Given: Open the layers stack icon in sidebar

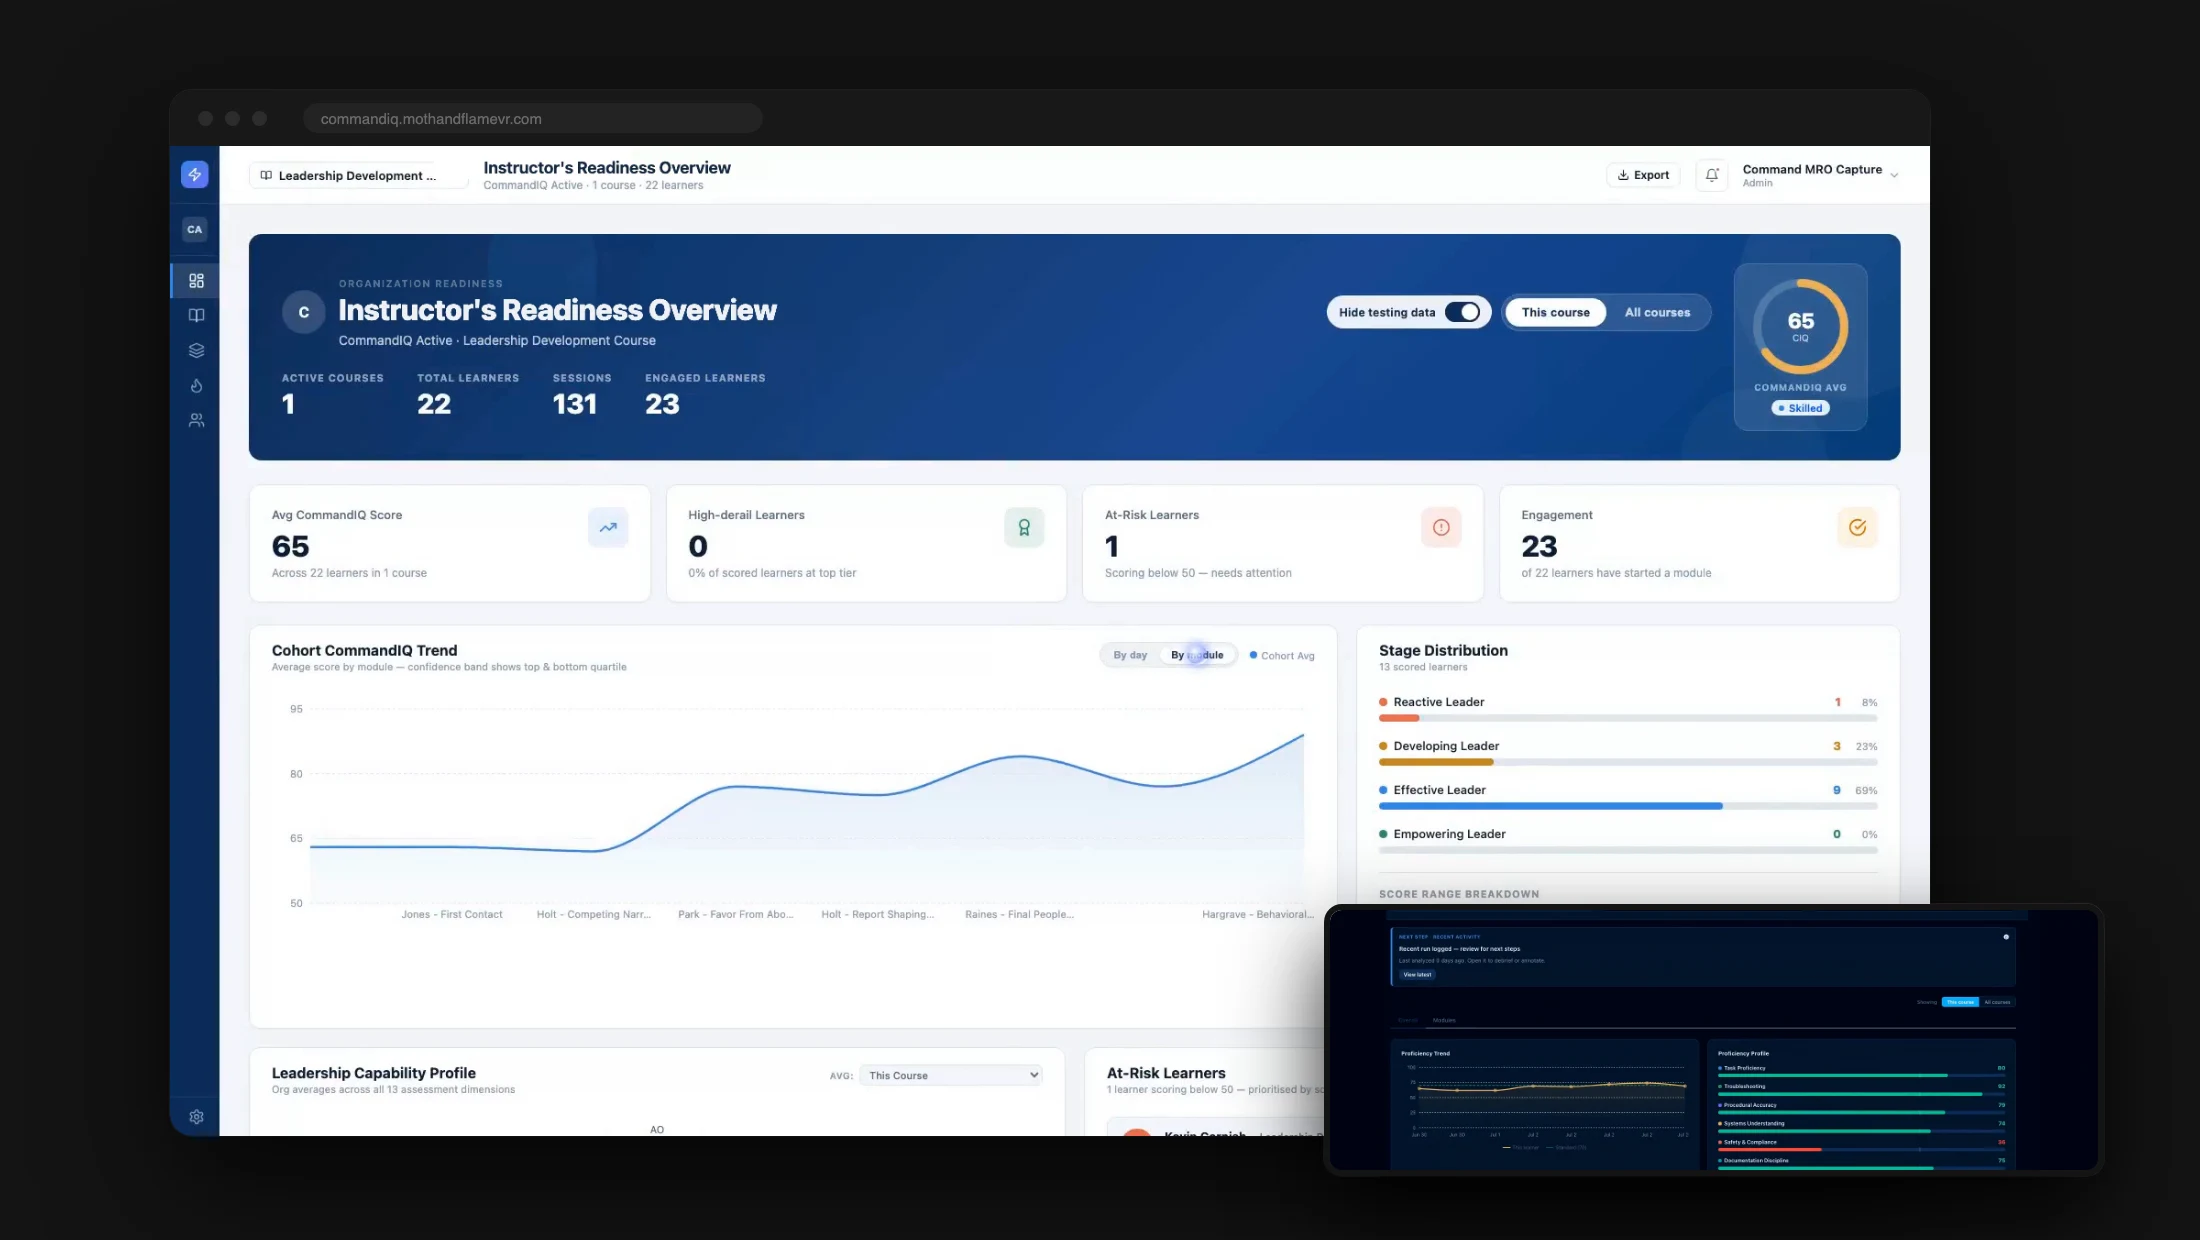Looking at the screenshot, I should [x=196, y=351].
